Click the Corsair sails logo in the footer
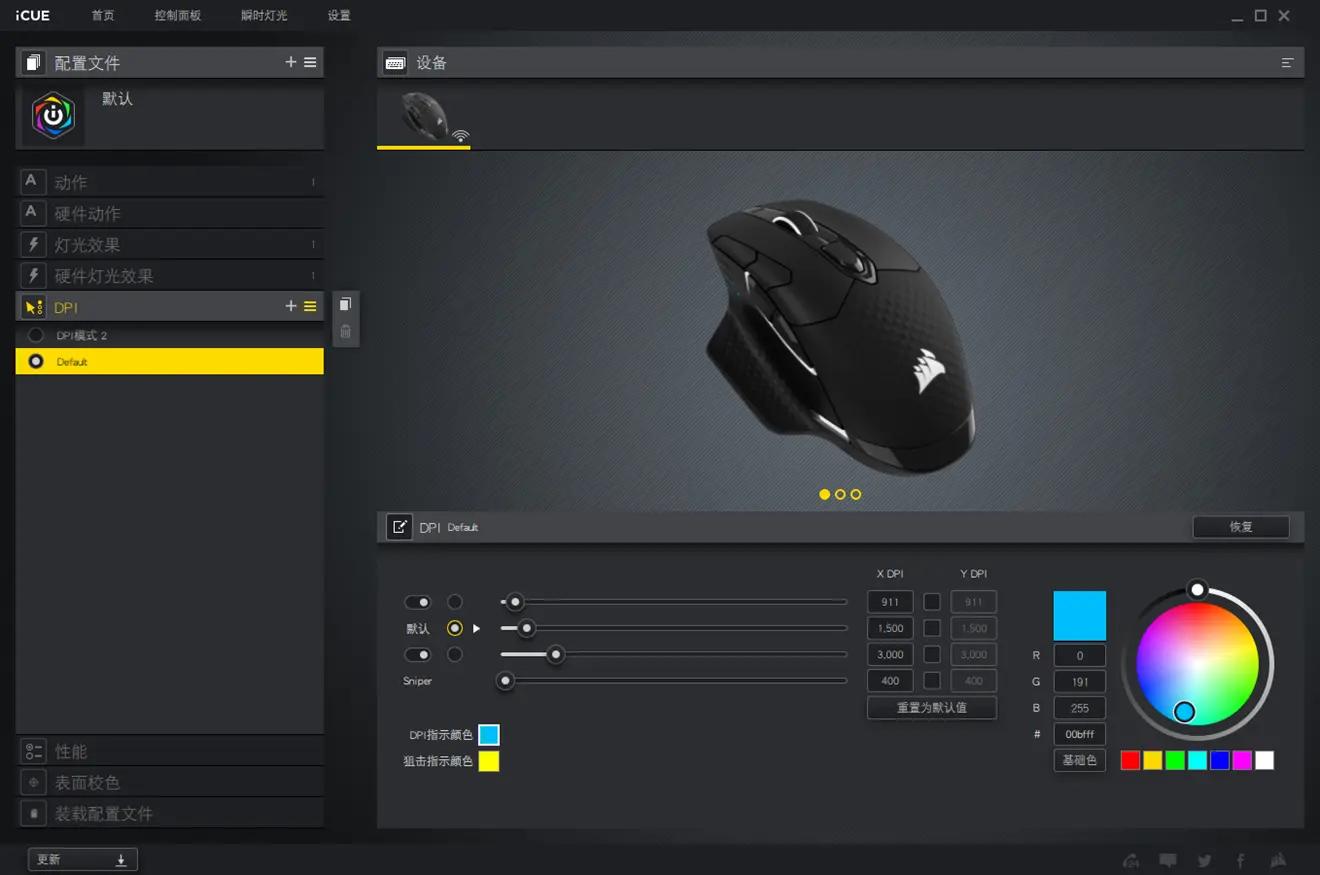1320x875 pixels. 1277,860
